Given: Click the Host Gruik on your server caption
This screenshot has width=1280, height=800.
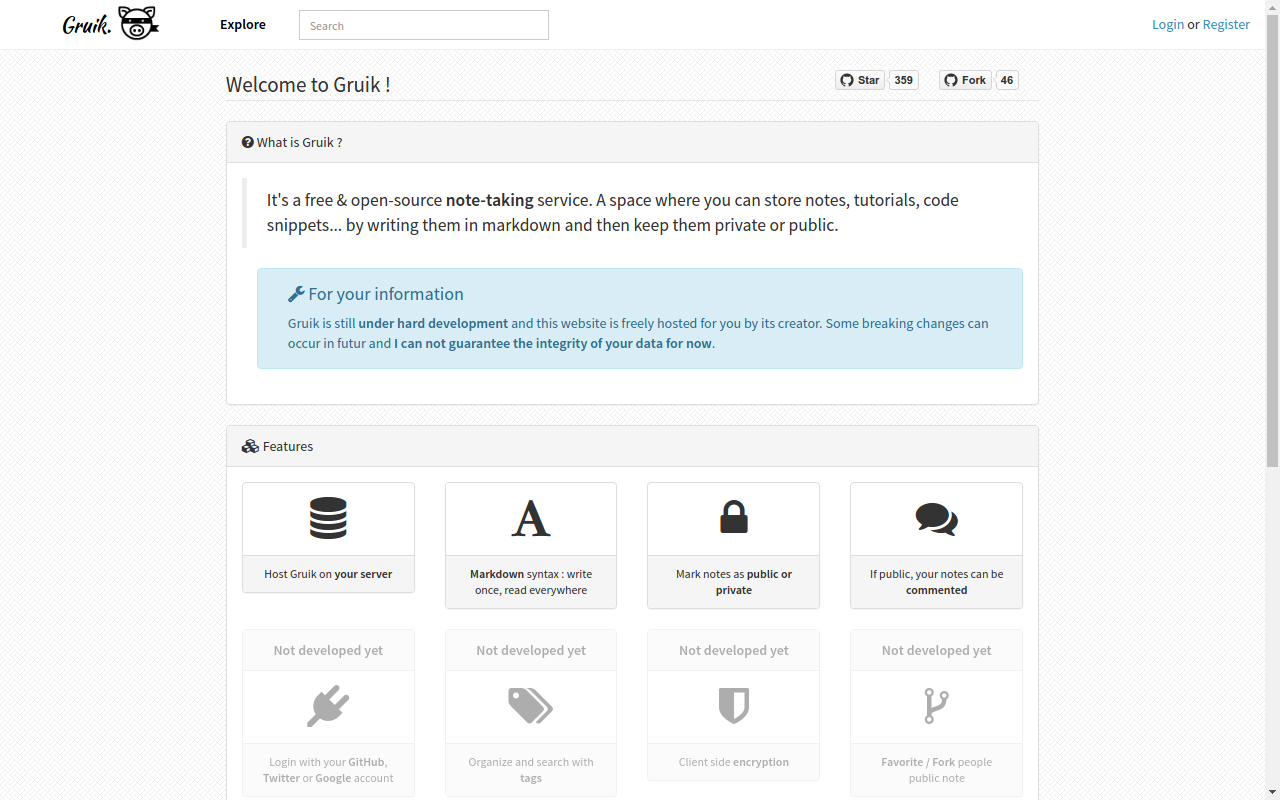Looking at the screenshot, I should (328, 574).
